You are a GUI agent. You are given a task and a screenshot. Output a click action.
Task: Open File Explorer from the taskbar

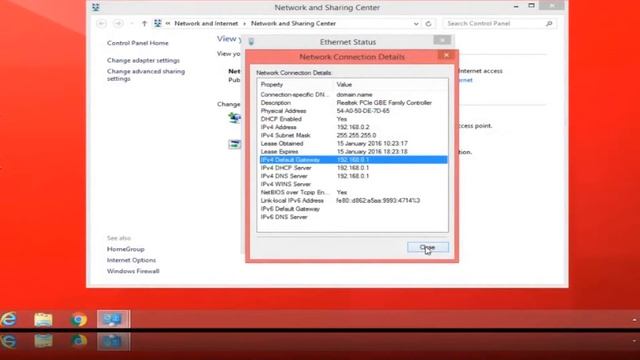pos(43,319)
